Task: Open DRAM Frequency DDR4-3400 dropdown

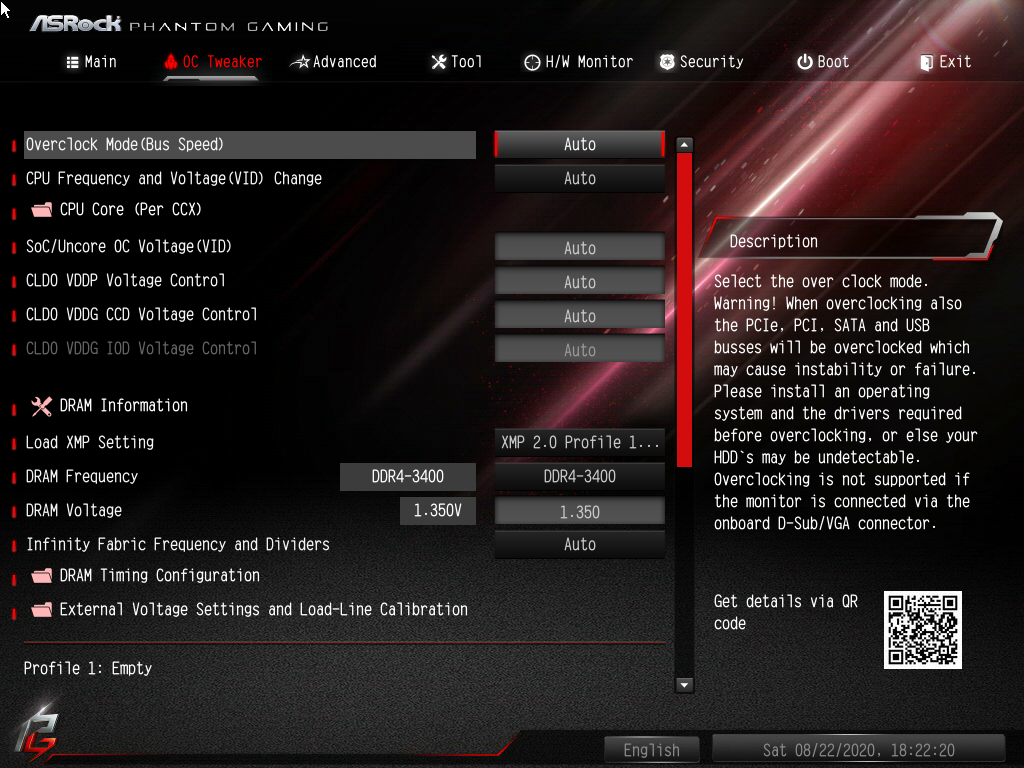Action: click(580, 476)
